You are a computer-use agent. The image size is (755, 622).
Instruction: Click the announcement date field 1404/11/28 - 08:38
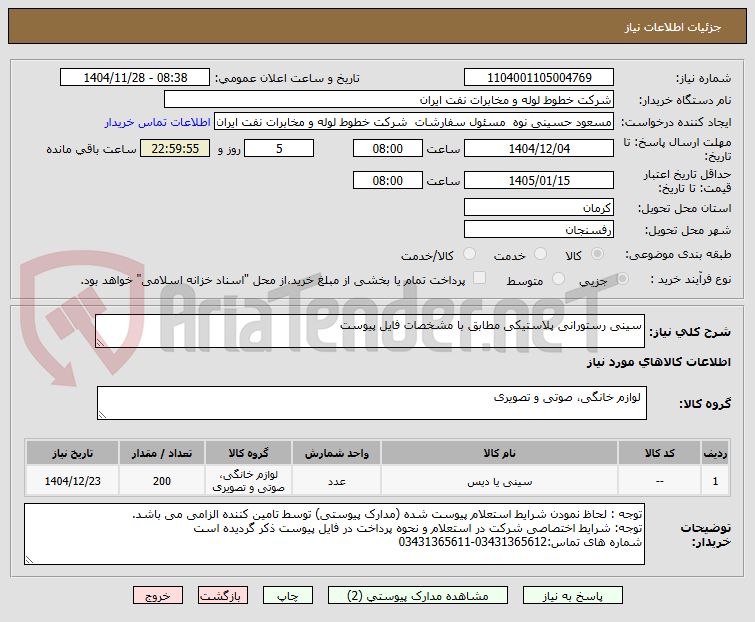pos(135,77)
